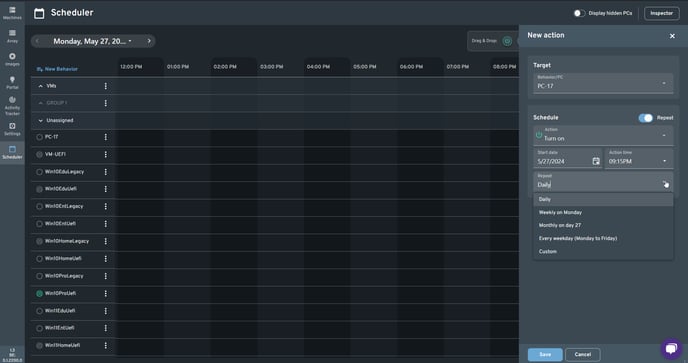The height and width of the screenshot is (363, 688).
Task: Open the Portal sidebar section
Action: point(12,83)
